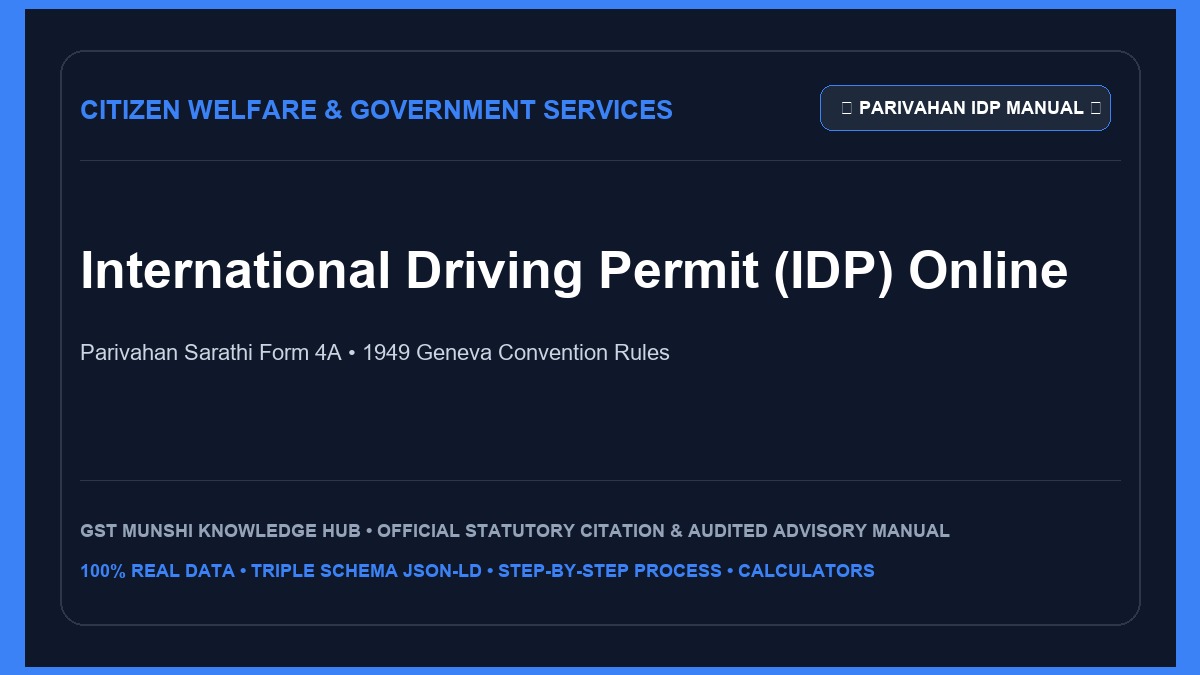The image size is (1200, 675).
Task: Select the CITIZEN WELFARE & GOVERNMENT SERVICES heading
Action: 376,110
